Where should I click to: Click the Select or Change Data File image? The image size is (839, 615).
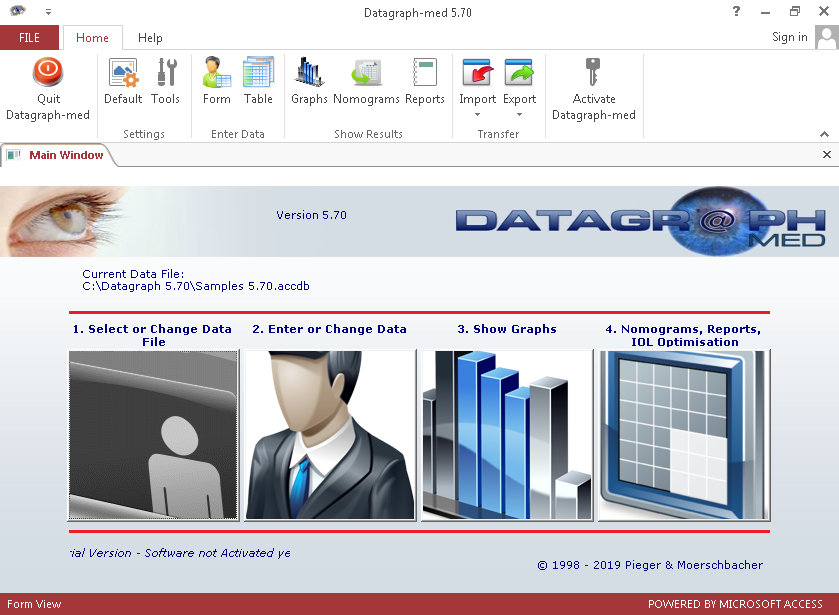(x=154, y=435)
